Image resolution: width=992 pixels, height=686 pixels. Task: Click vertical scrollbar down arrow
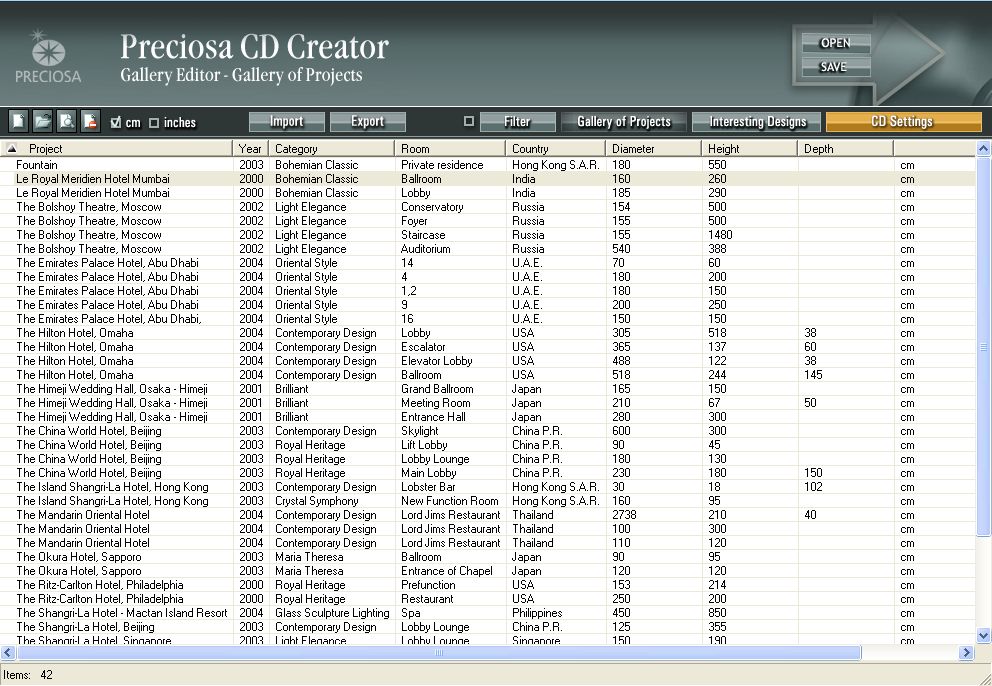click(983, 635)
